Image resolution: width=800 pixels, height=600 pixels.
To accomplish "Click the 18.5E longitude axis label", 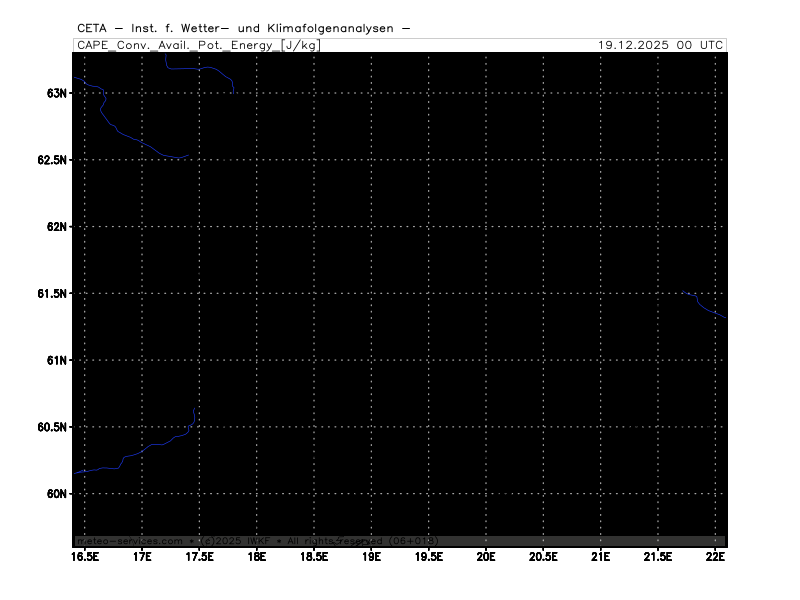I will [x=314, y=556].
